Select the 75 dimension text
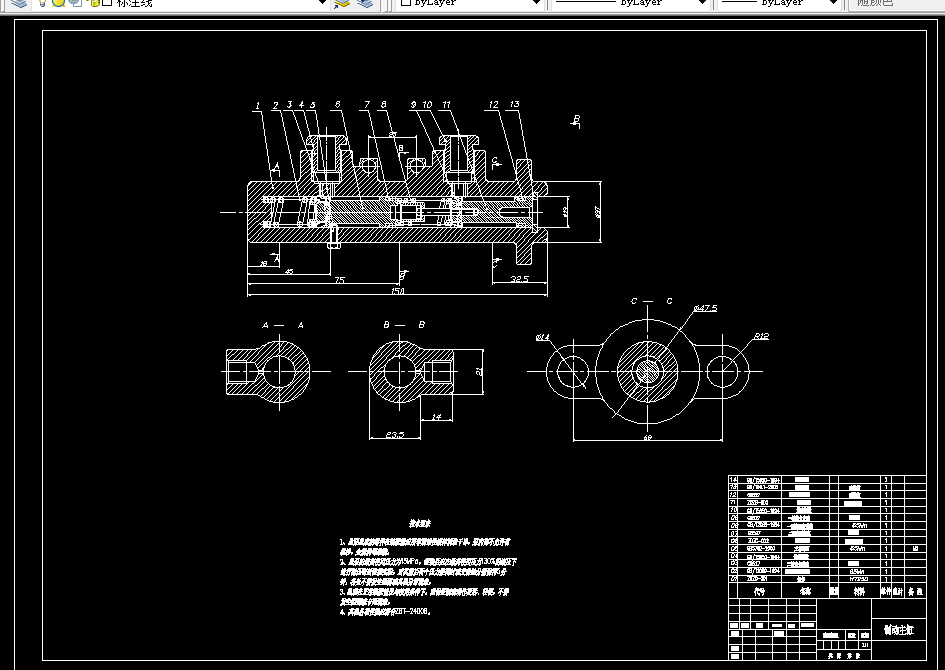Screen dimensions: 945x670 coord(339,280)
